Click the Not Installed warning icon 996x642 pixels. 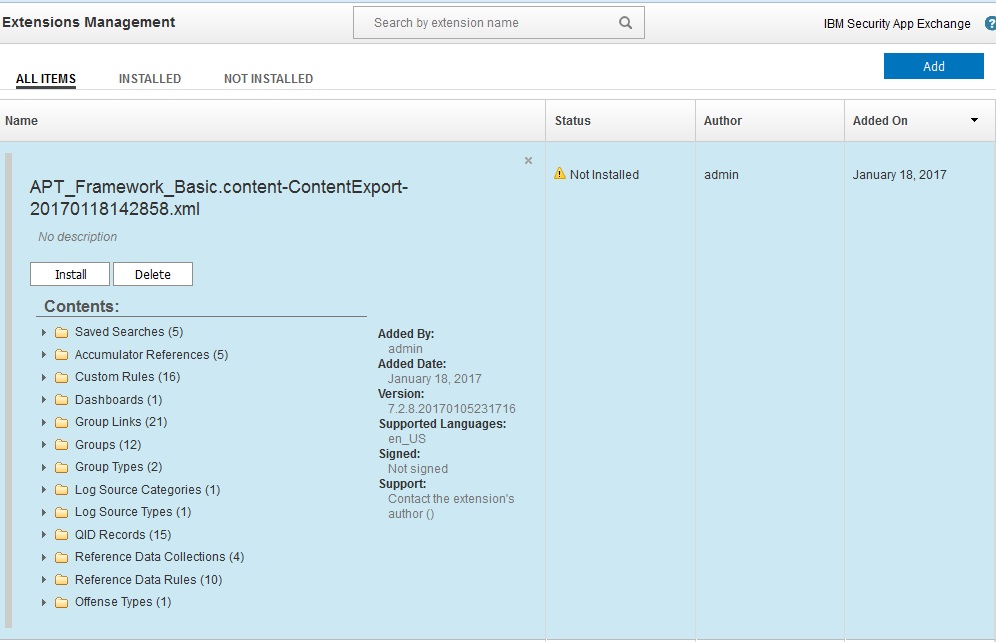coord(560,174)
